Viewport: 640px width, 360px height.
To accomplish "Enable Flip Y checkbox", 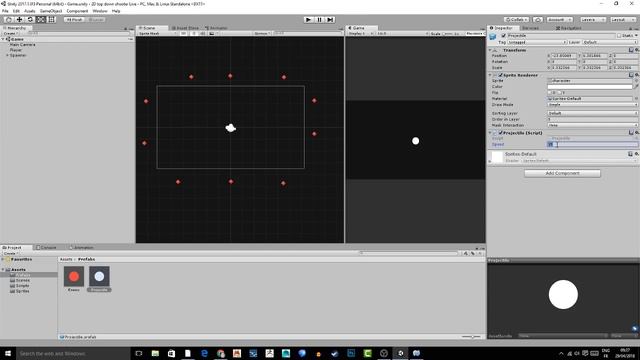I will click(560, 93).
